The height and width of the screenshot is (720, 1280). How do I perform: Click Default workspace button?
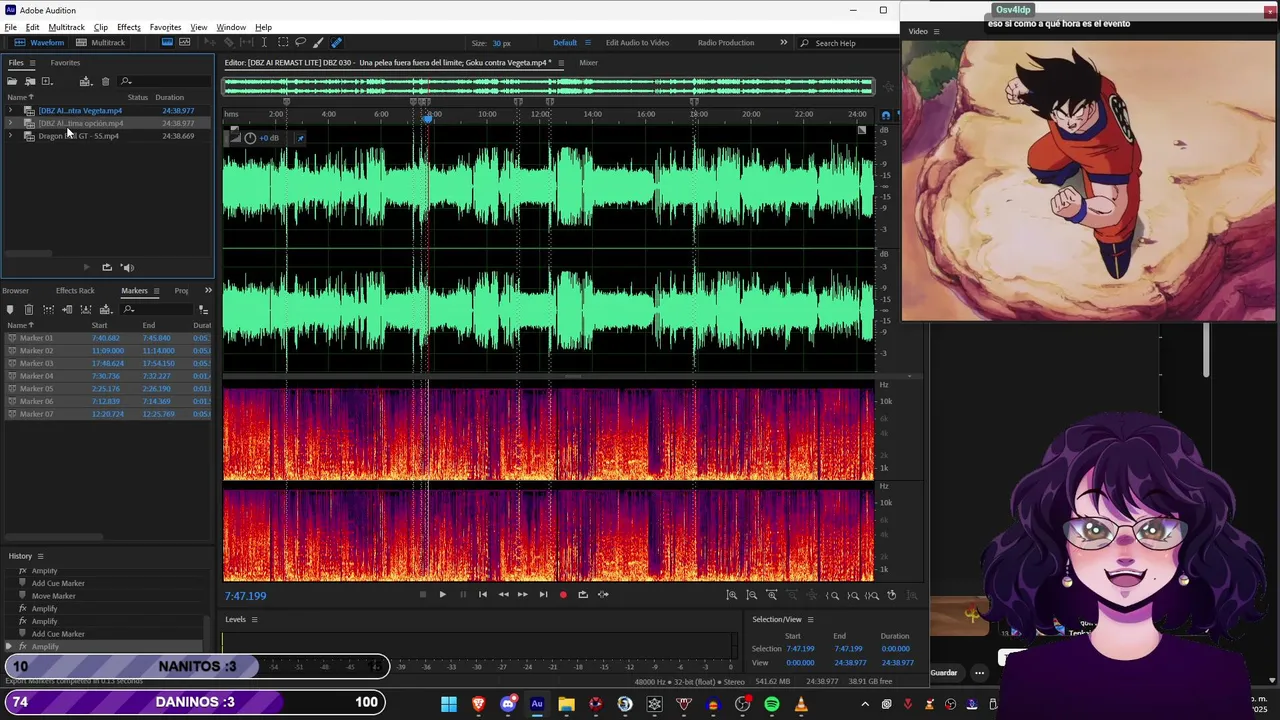click(x=565, y=43)
